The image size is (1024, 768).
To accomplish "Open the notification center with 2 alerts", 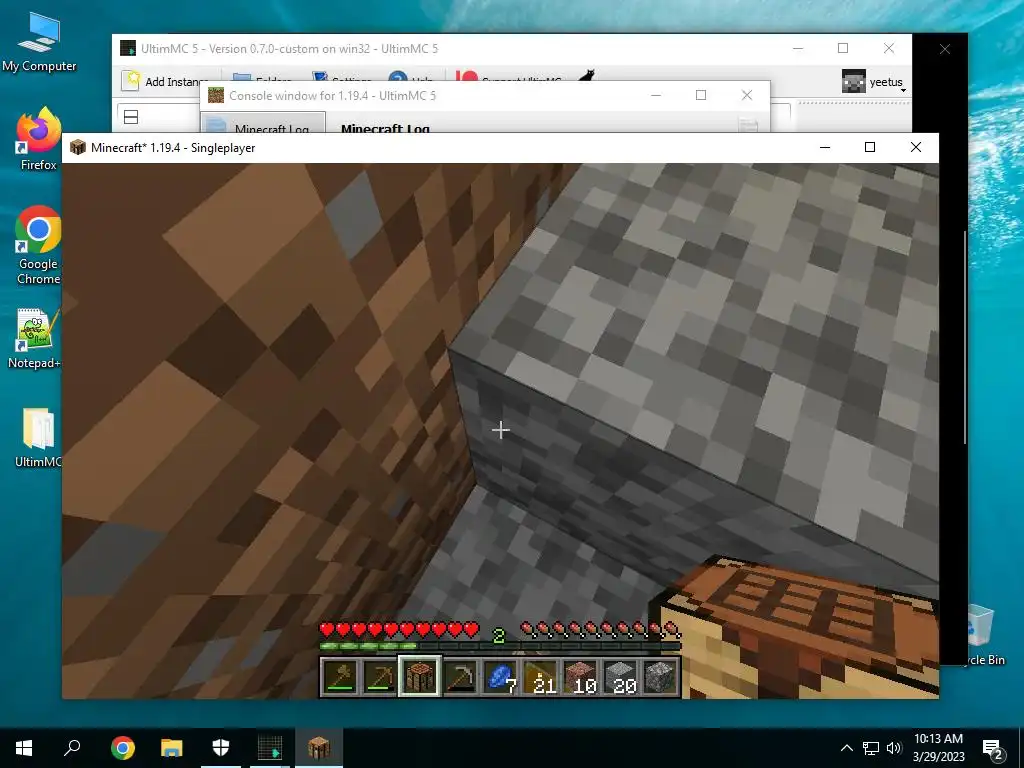I will click(993, 749).
